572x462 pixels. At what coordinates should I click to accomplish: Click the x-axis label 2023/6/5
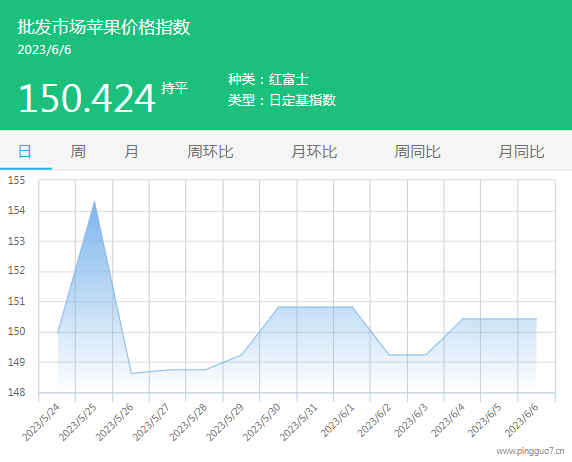[x=484, y=421]
